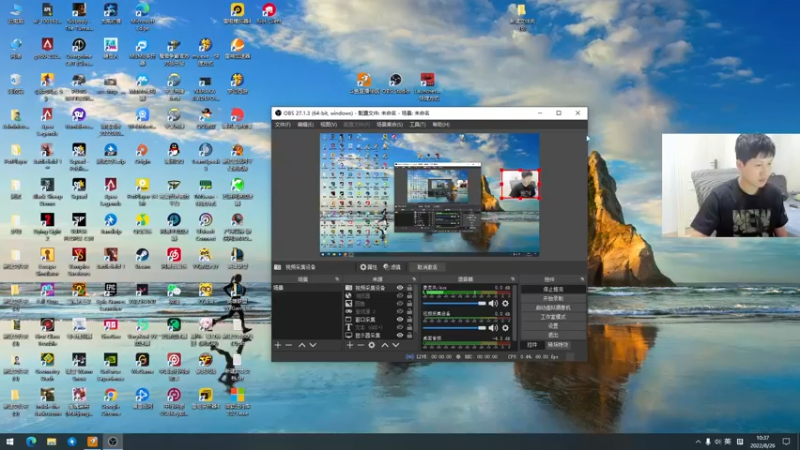Open QQ penguin desktop icon

tap(174, 154)
